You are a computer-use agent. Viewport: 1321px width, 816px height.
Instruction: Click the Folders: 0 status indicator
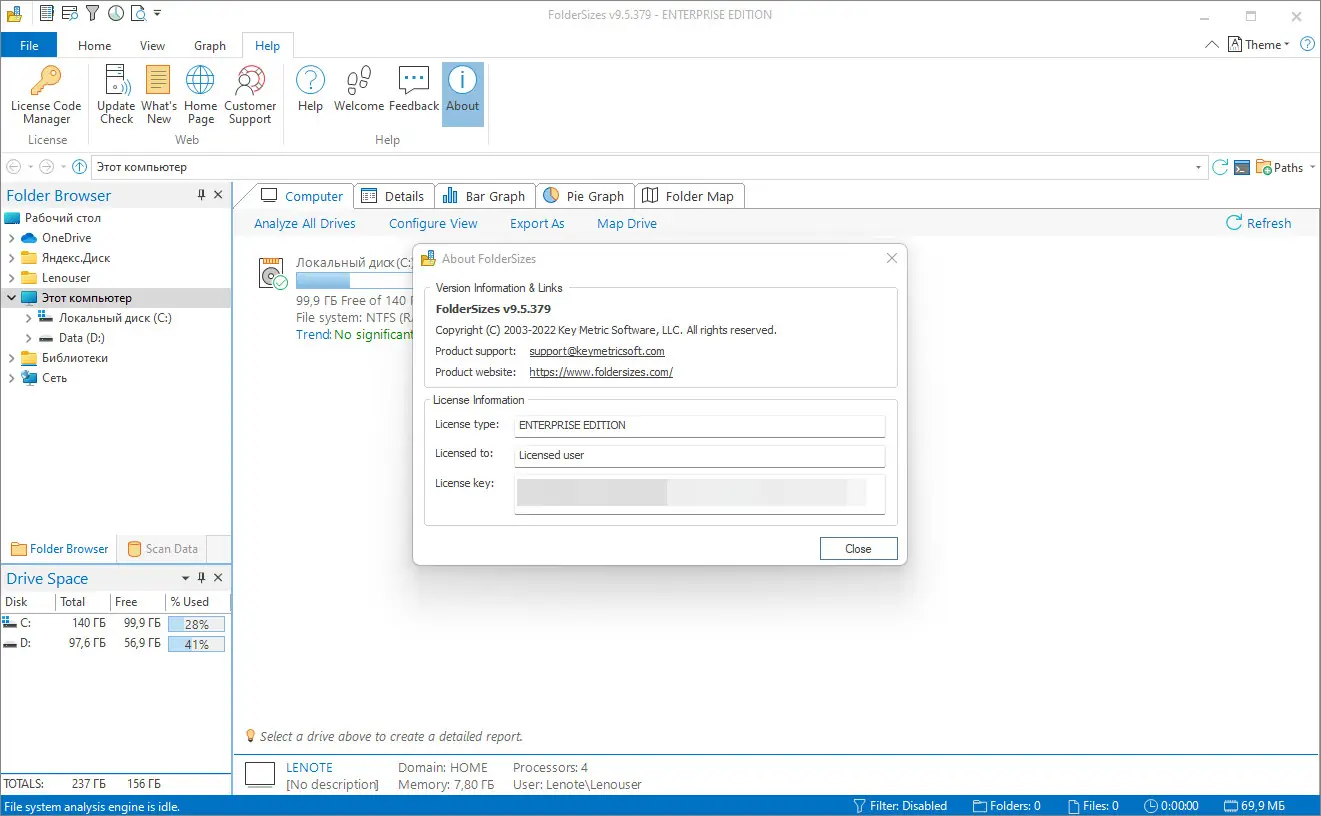pos(1008,806)
